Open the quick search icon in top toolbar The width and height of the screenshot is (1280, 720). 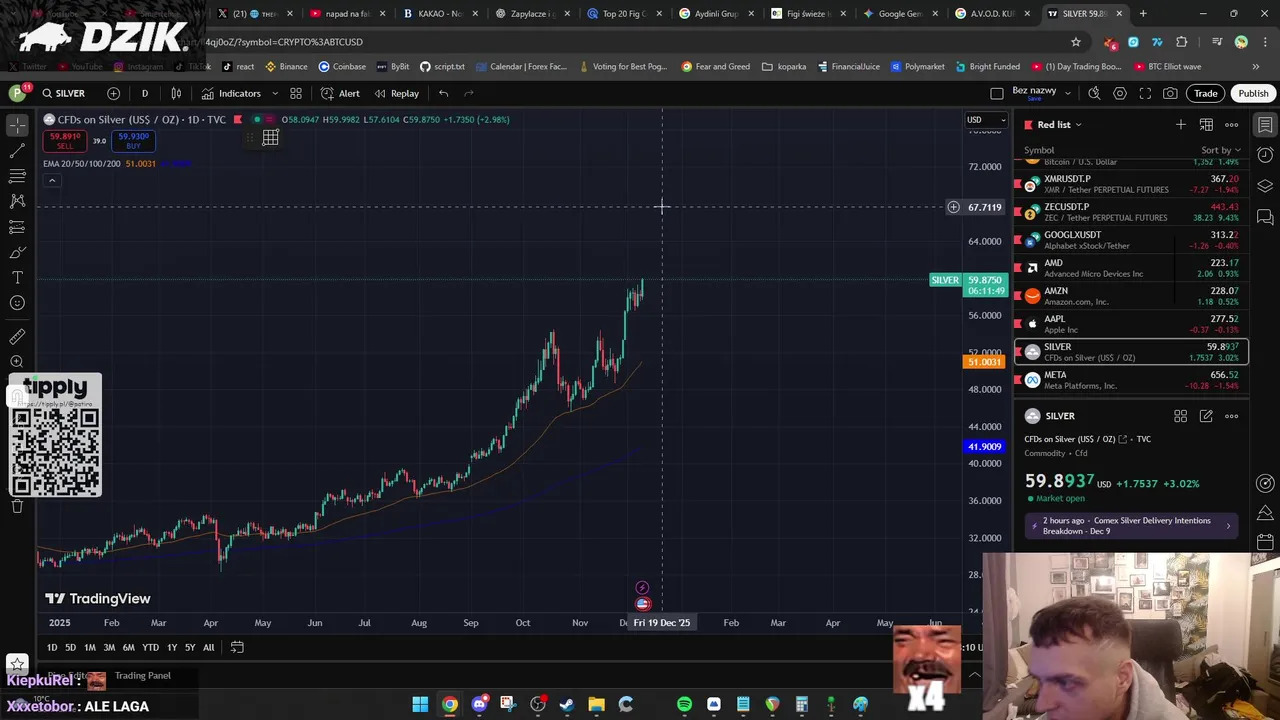1094,93
